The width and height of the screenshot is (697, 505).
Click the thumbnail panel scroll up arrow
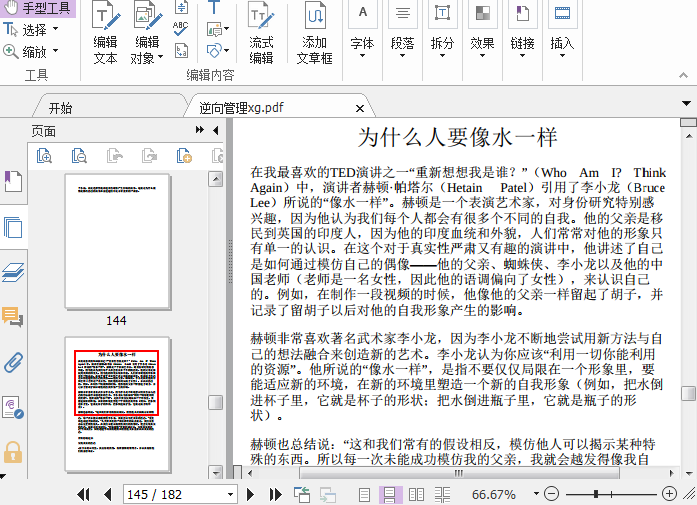(216, 179)
